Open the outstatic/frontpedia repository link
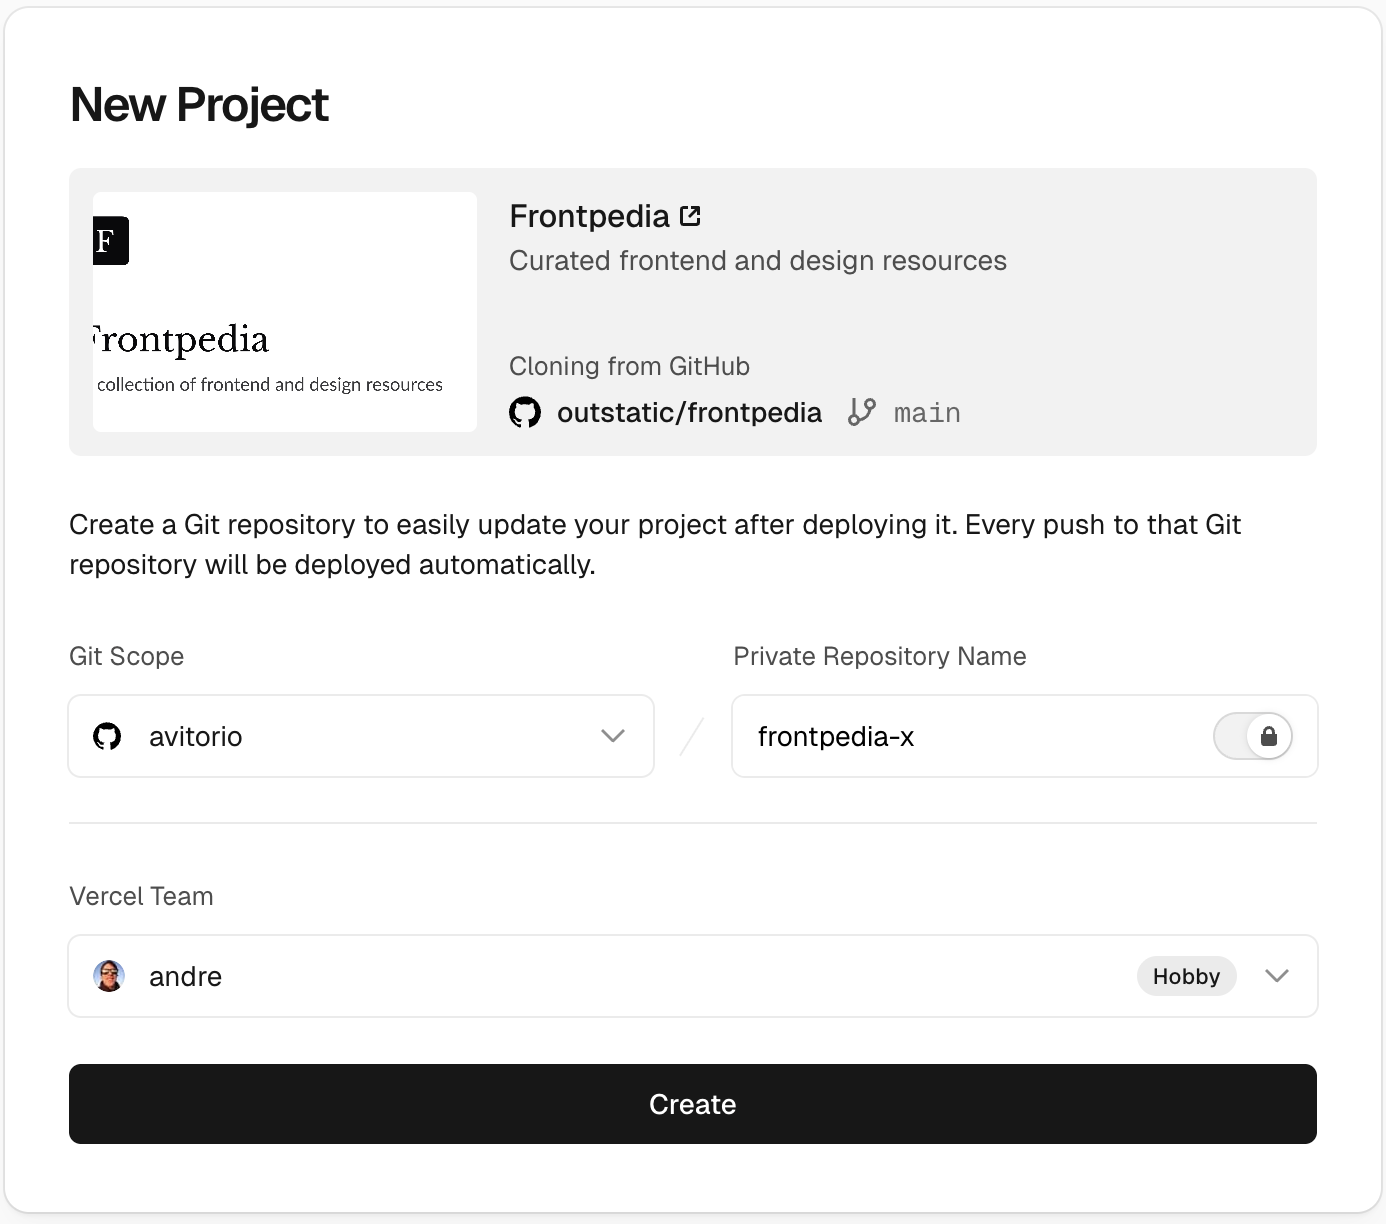Viewport: 1386px width, 1224px height. coord(689,412)
